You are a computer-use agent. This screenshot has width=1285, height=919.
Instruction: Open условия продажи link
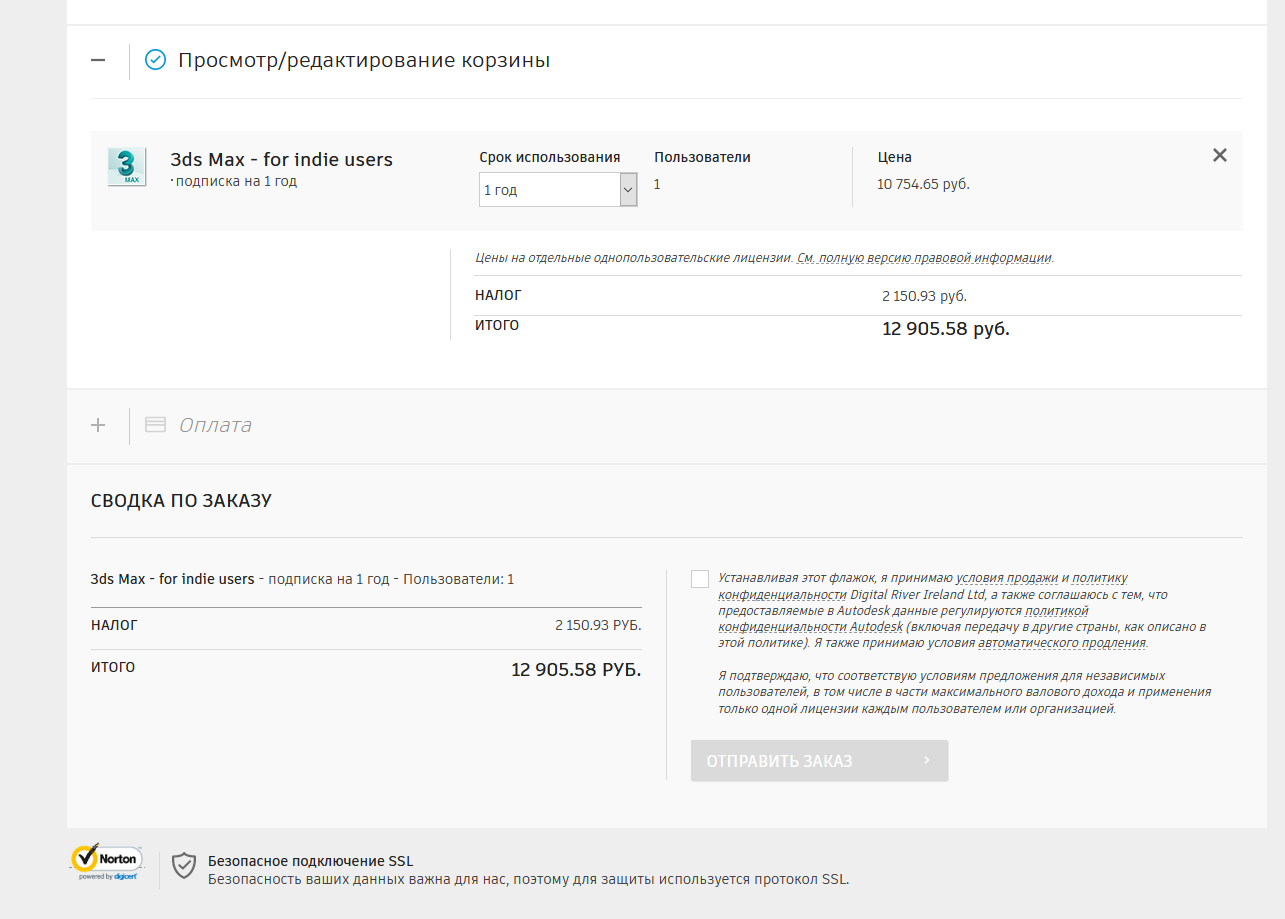tap(1006, 578)
